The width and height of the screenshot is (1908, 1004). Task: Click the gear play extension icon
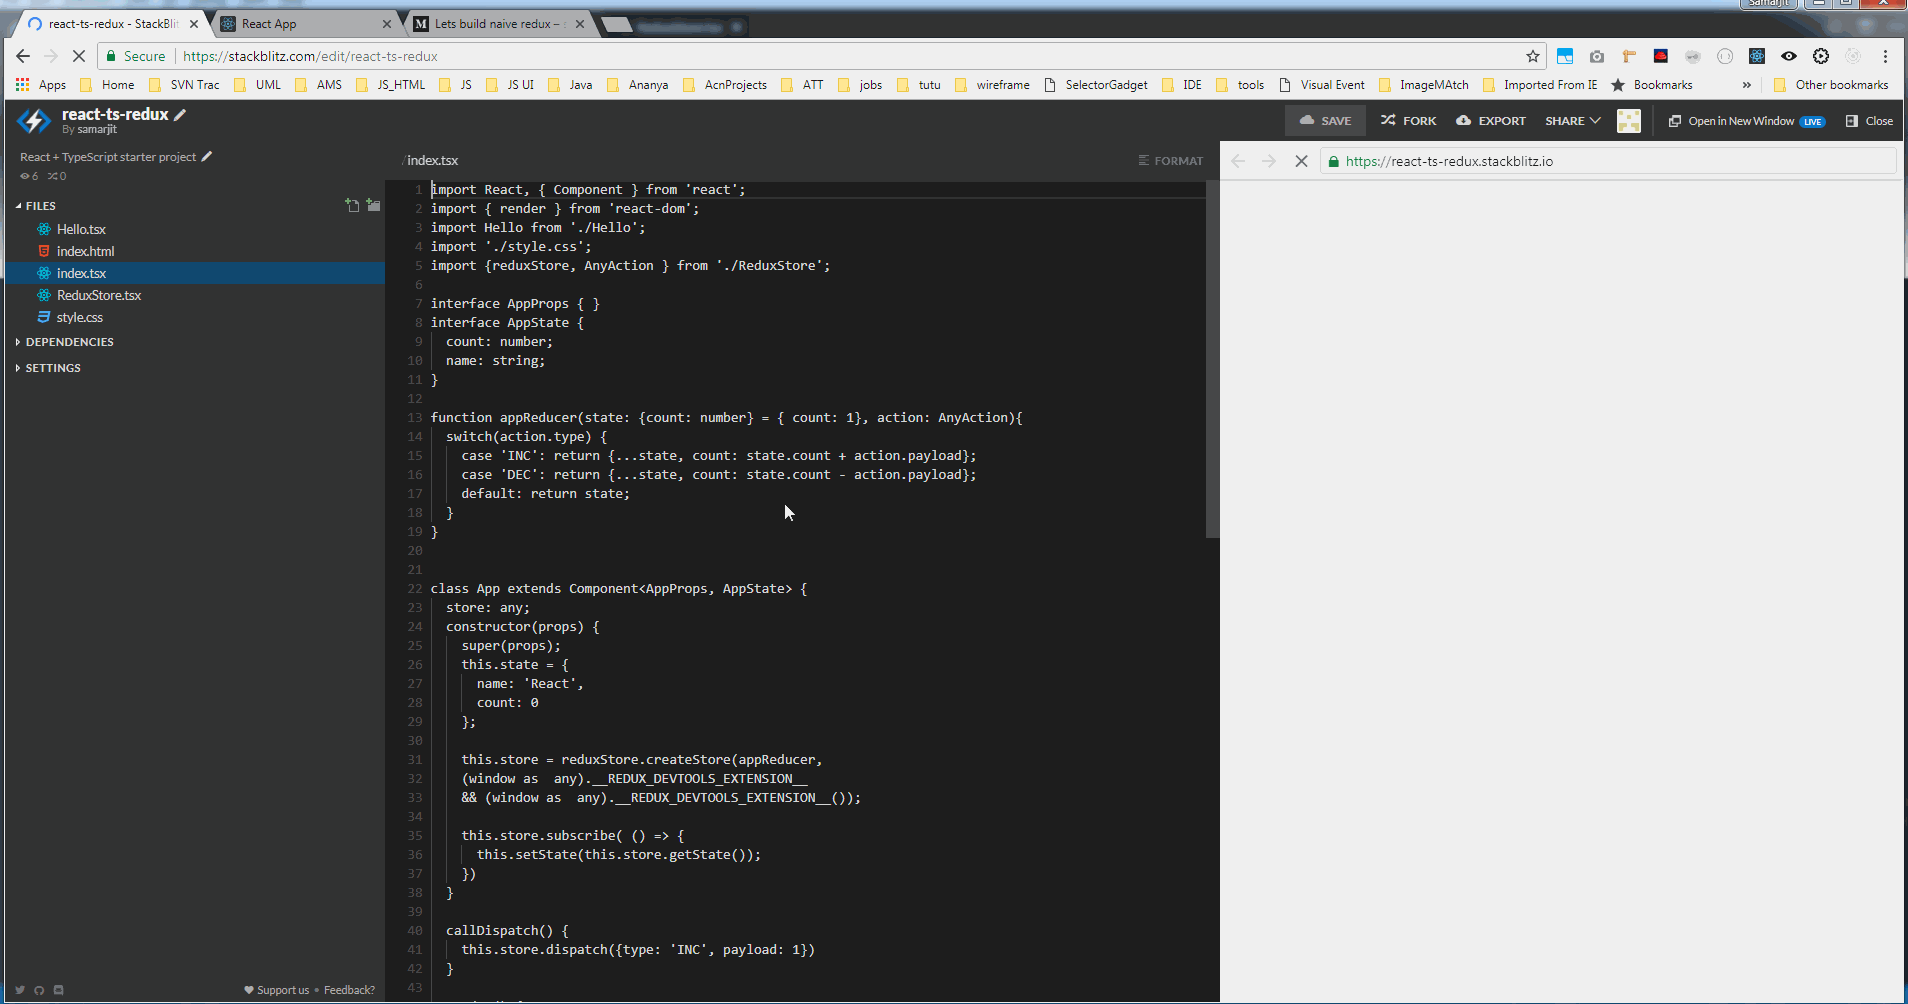click(1821, 56)
